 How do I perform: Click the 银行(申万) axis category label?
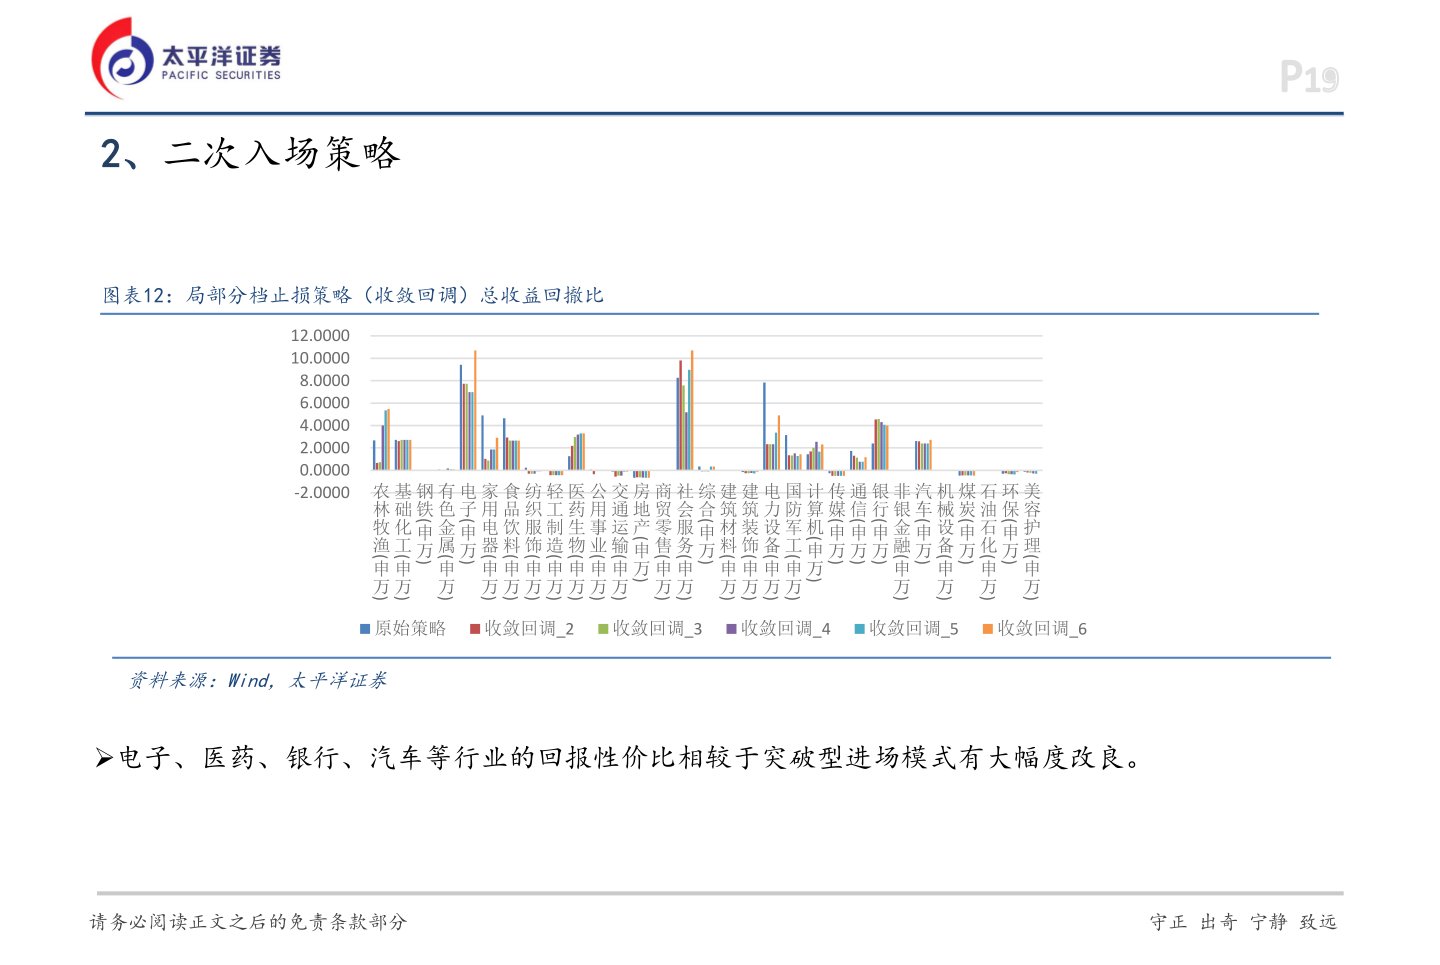[x=880, y=522]
